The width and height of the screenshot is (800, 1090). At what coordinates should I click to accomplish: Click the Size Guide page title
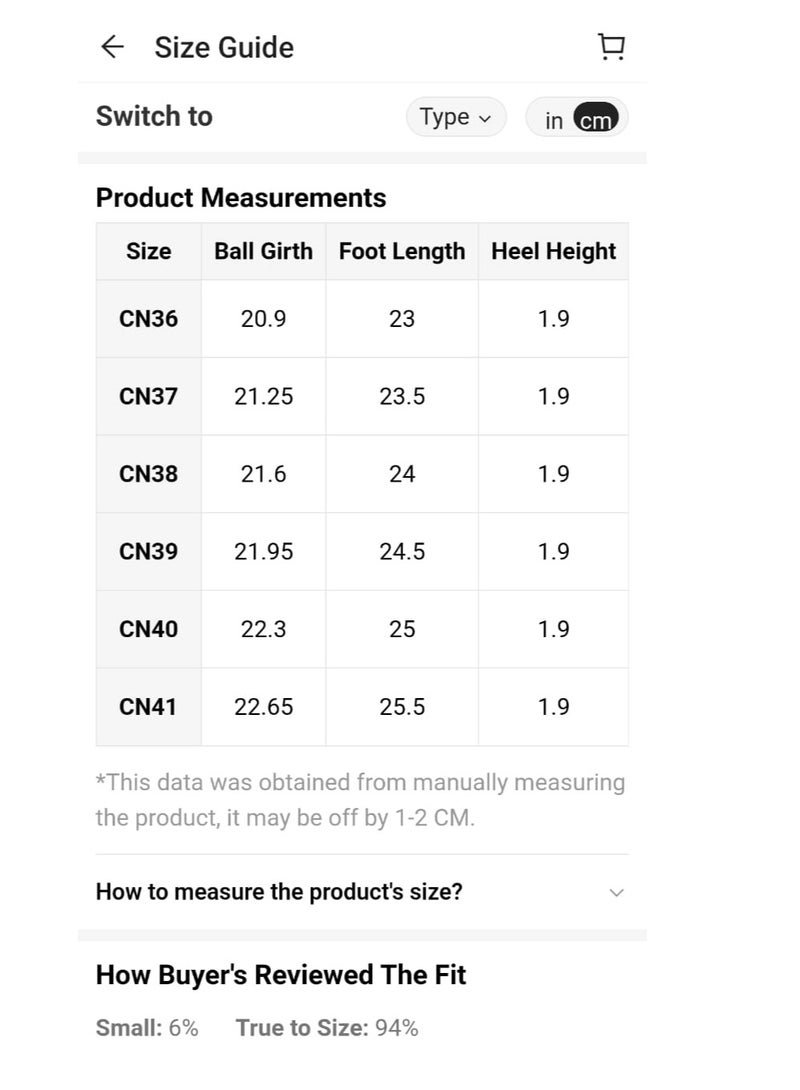[224, 47]
